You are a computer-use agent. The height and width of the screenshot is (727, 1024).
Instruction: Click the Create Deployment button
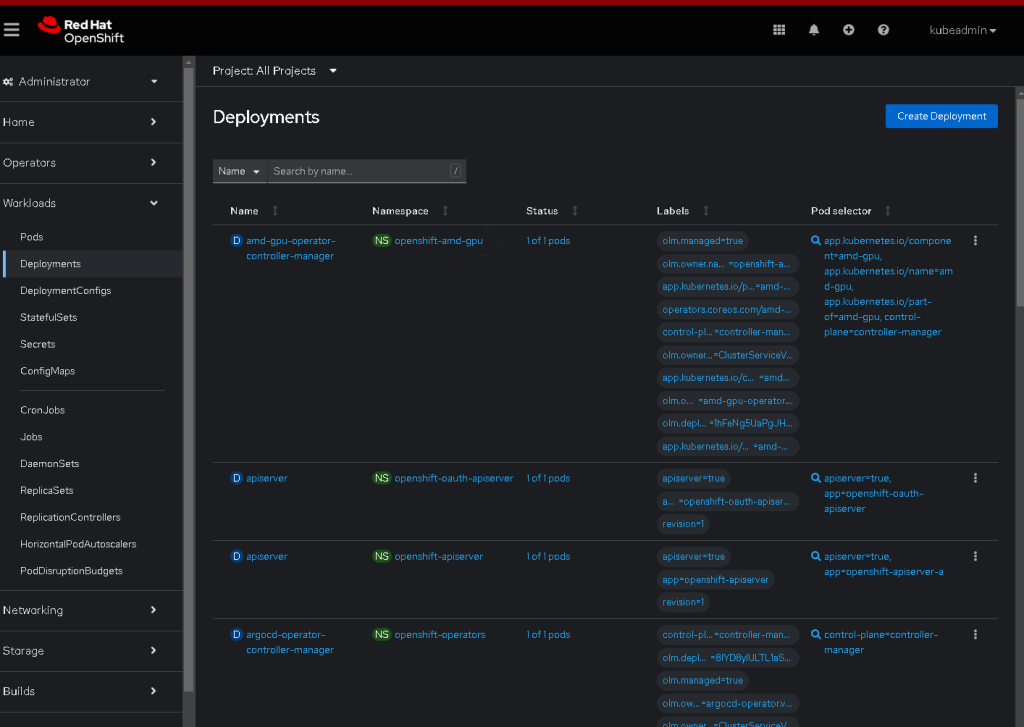tap(941, 116)
